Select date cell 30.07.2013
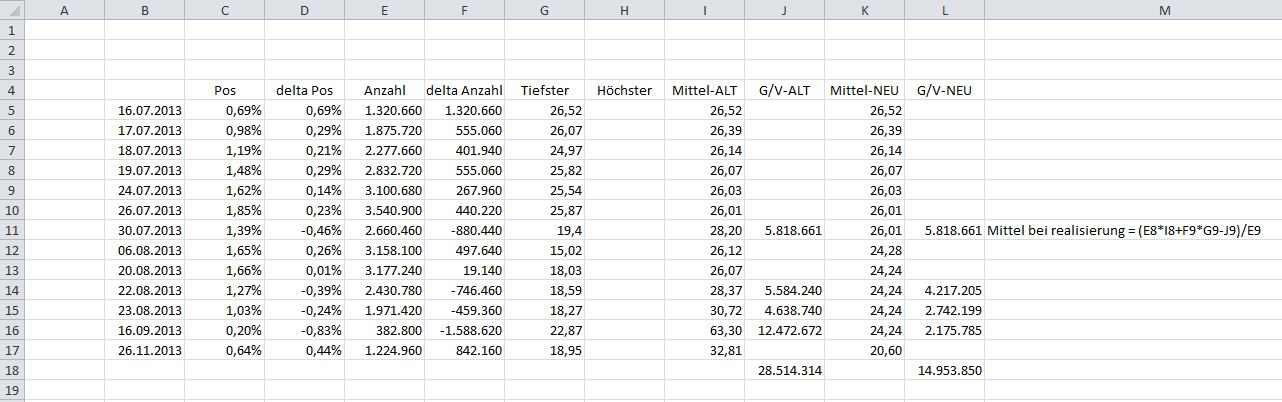 click(x=144, y=230)
